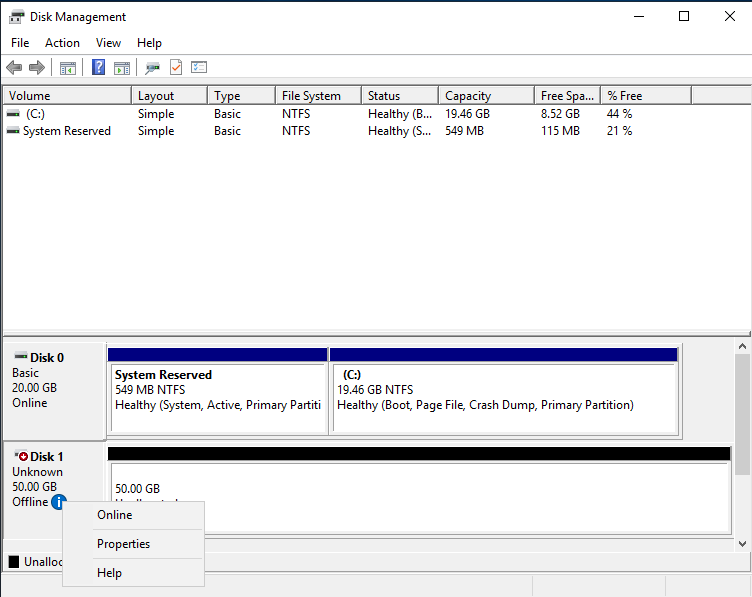
Task: Sort by the Type column header
Action: 242,95
